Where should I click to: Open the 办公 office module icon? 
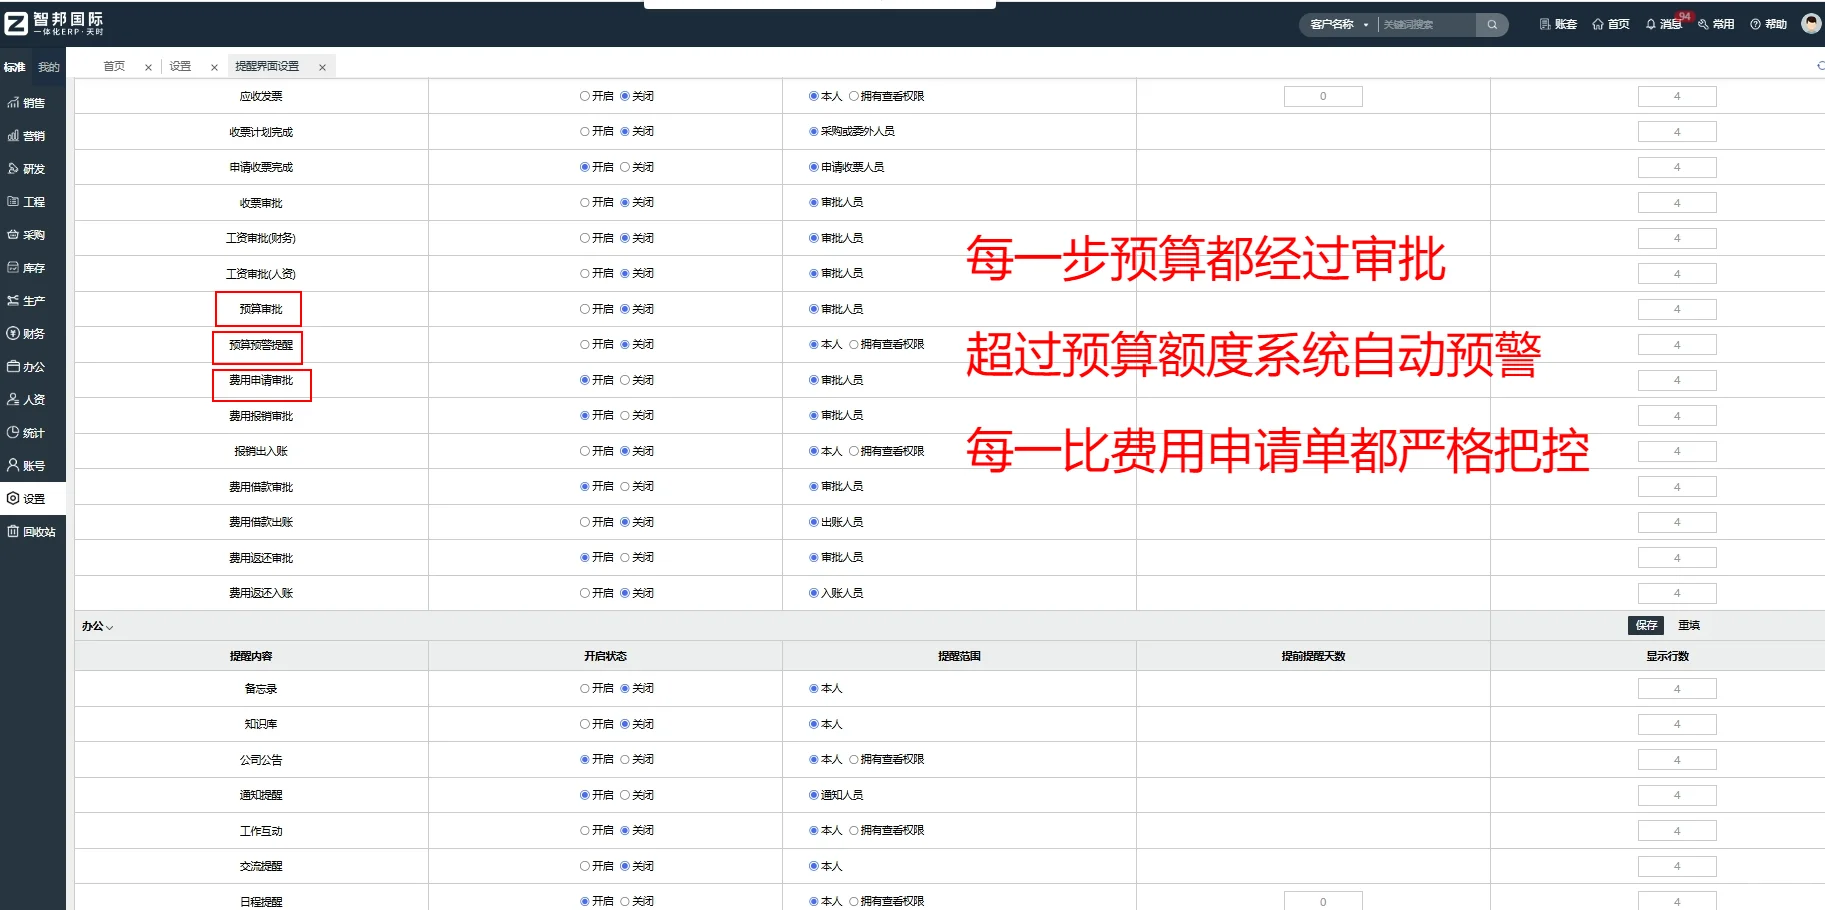14,367
